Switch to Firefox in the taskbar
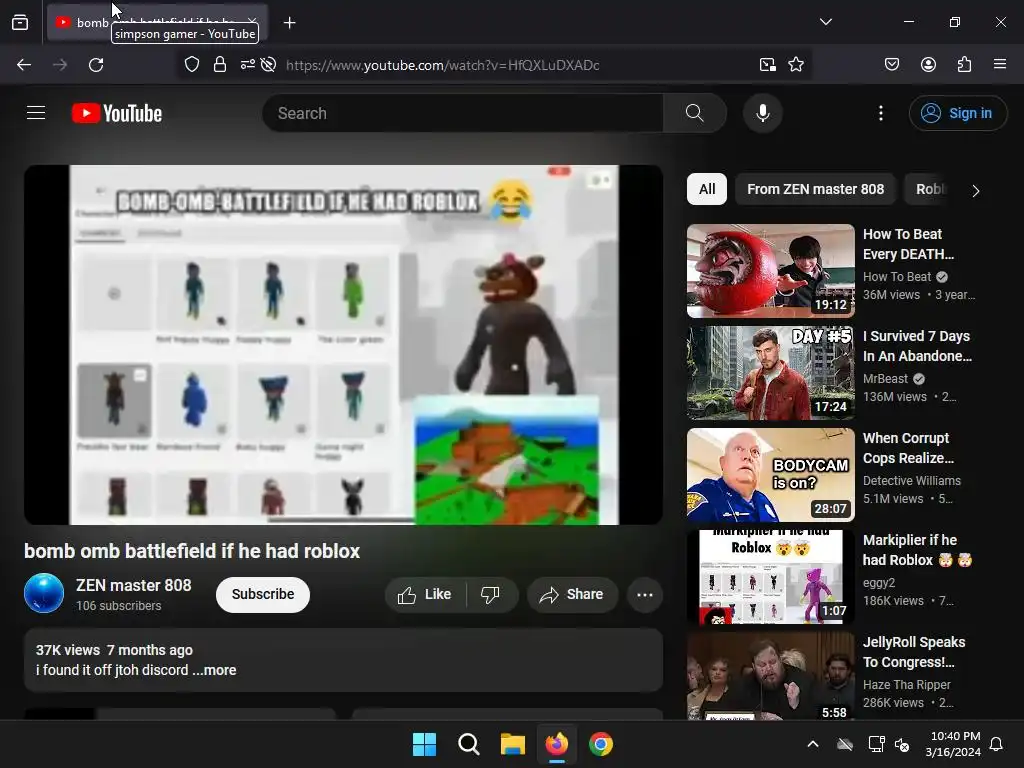 tap(556, 744)
